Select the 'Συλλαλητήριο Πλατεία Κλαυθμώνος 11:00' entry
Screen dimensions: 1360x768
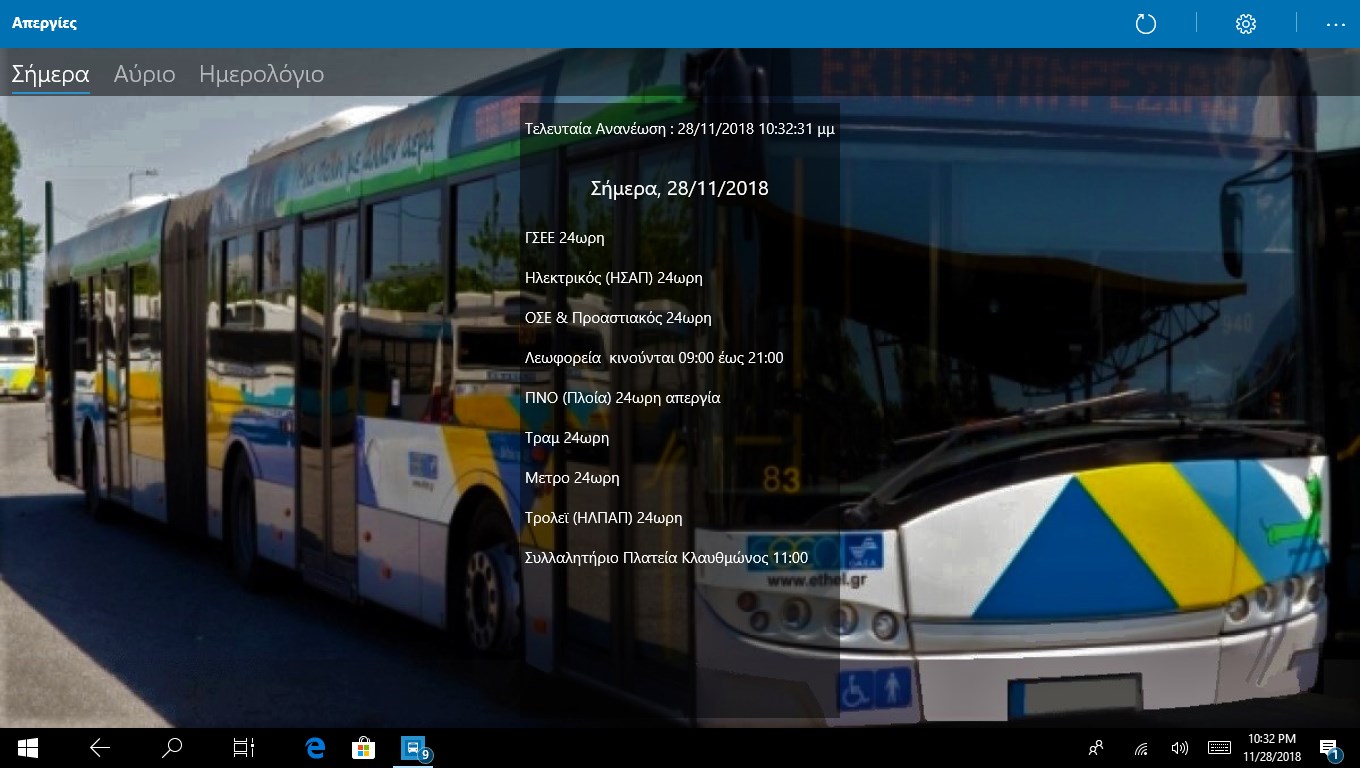point(666,558)
